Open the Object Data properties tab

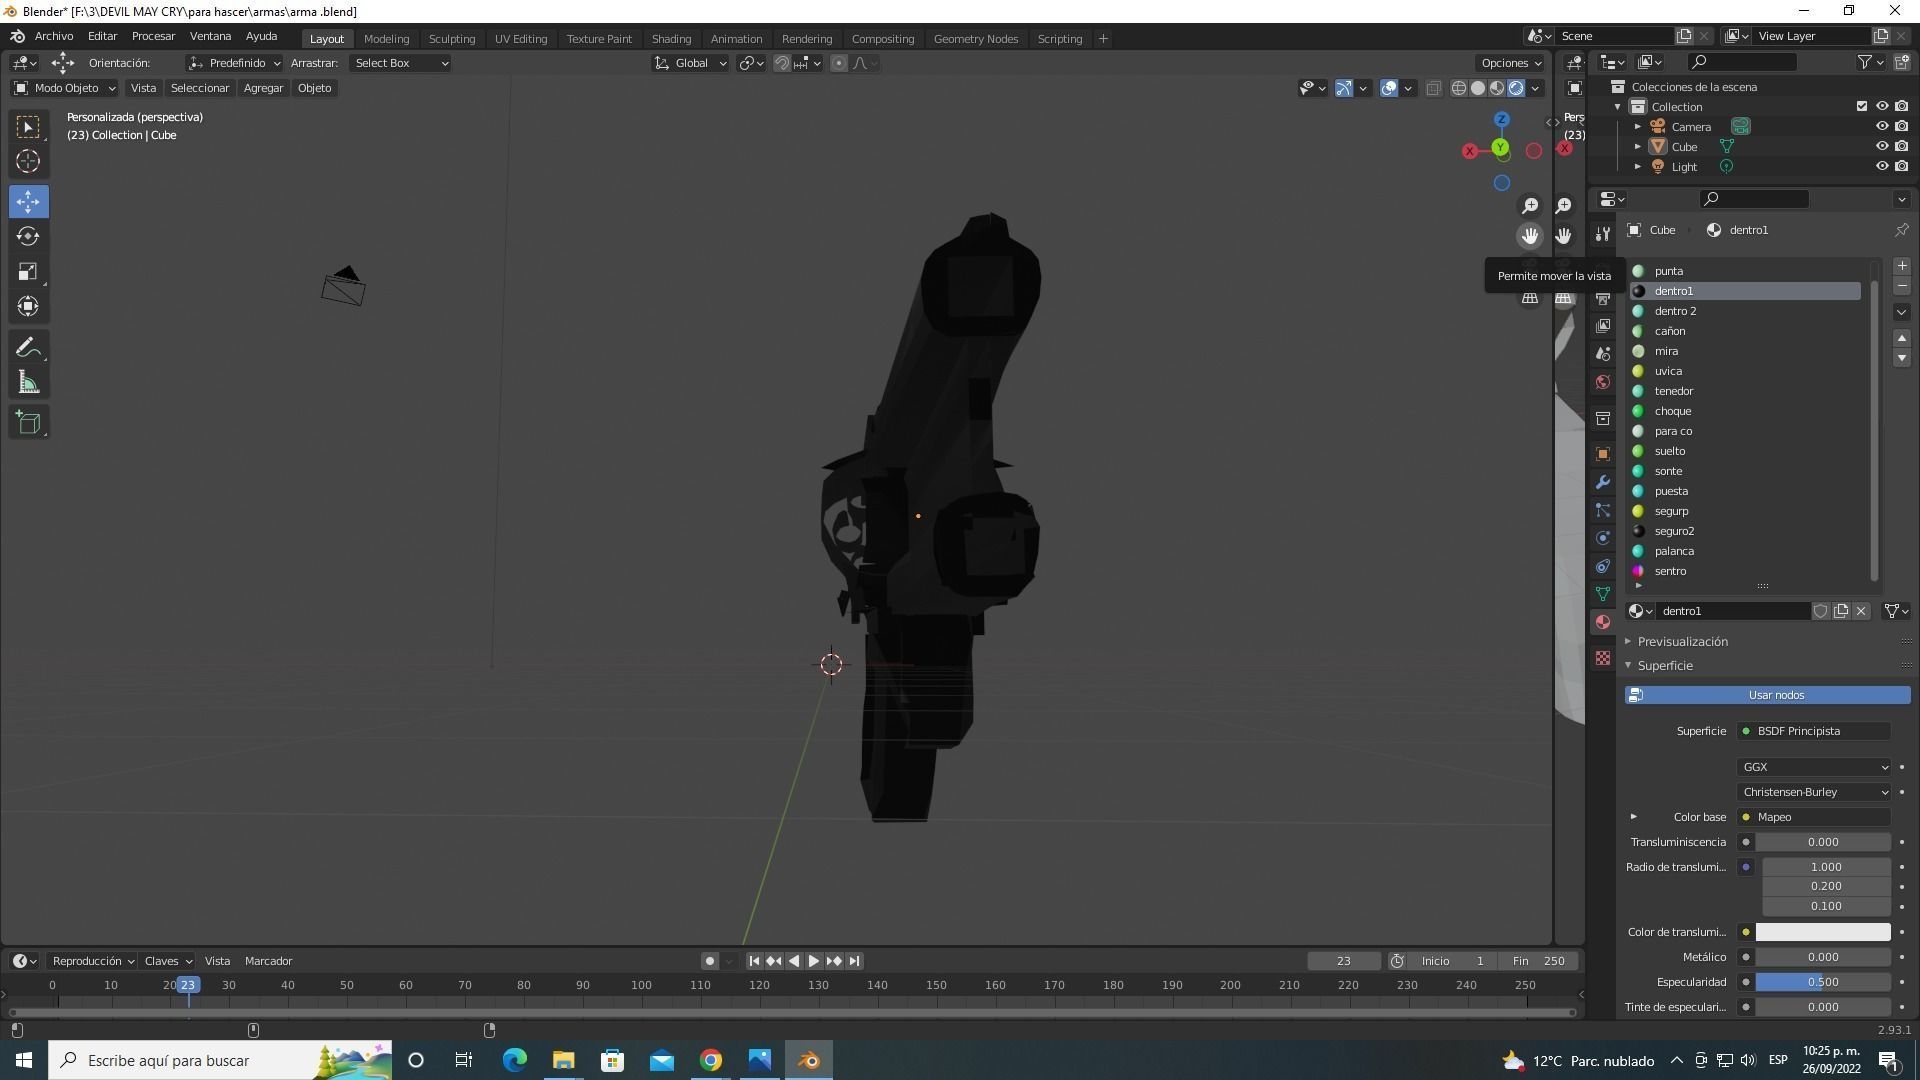point(1603,594)
